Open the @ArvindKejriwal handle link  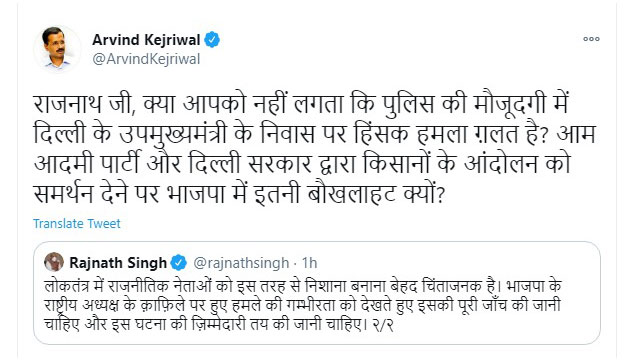click(x=146, y=59)
